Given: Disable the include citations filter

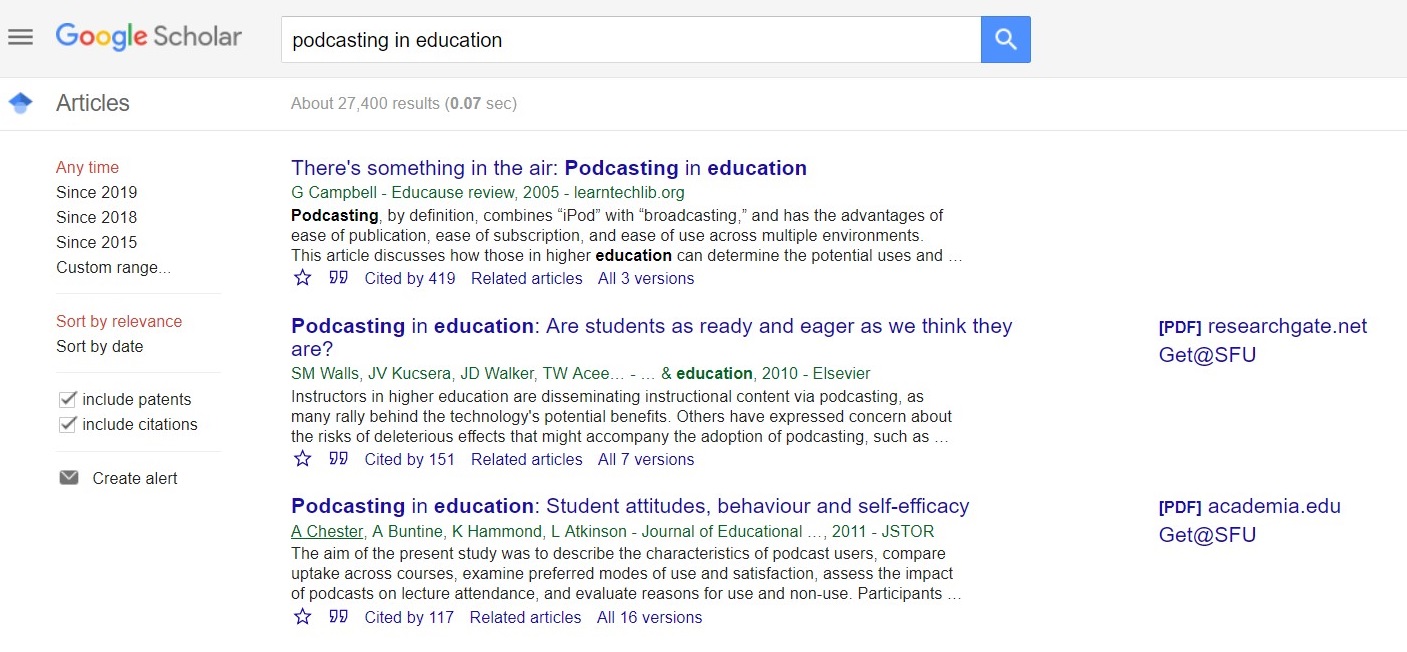Looking at the screenshot, I should pos(68,424).
